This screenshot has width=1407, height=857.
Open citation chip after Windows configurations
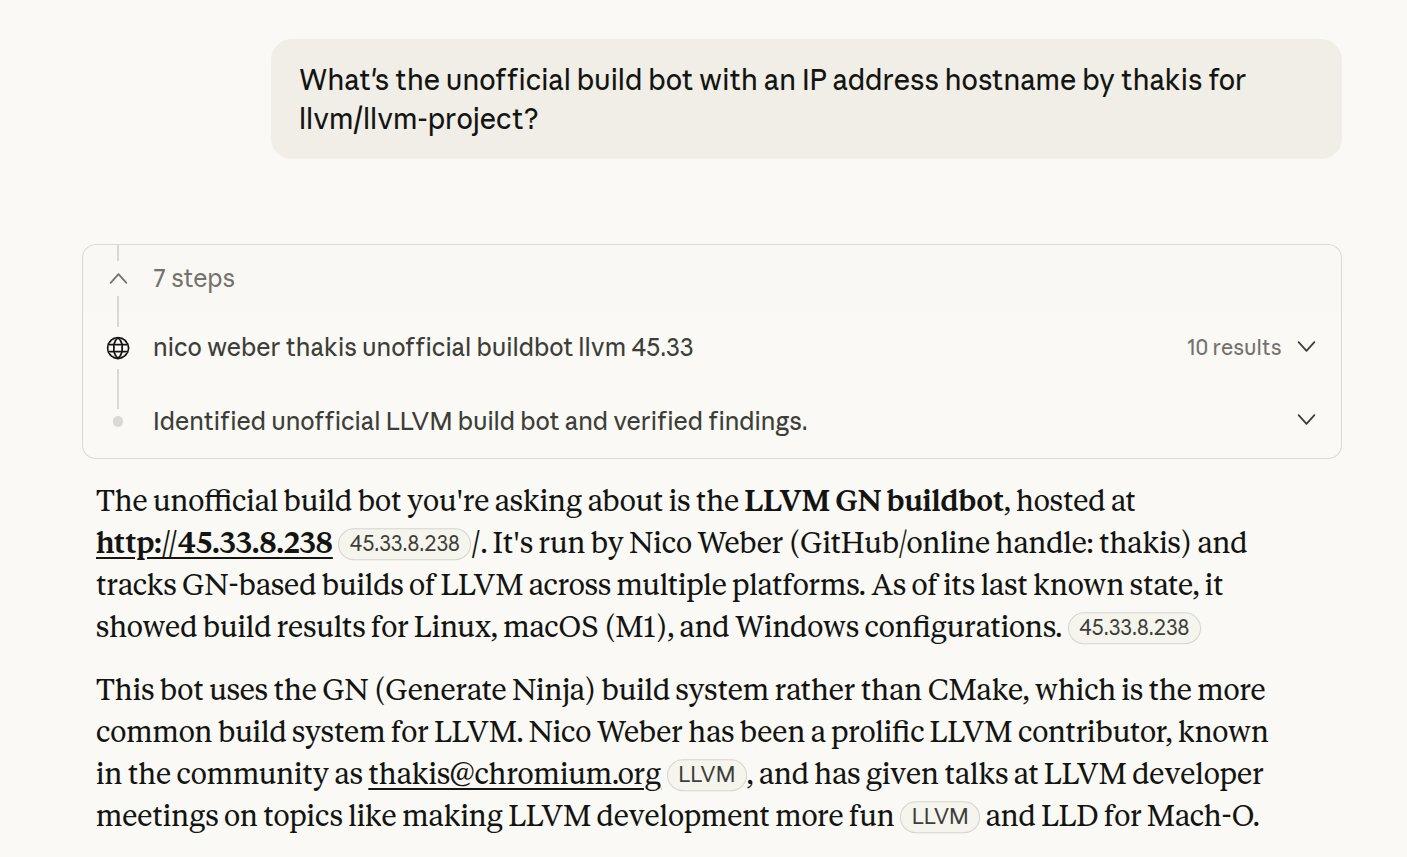pyautogui.click(x=1133, y=628)
